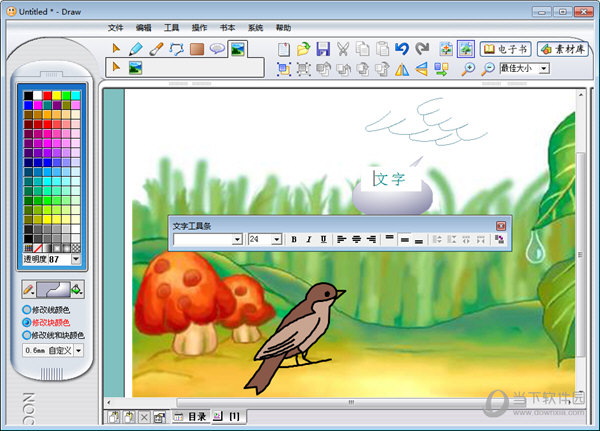The height and width of the screenshot is (431, 600).
Task: Click the text color icon in text toolbar
Action: [499, 240]
